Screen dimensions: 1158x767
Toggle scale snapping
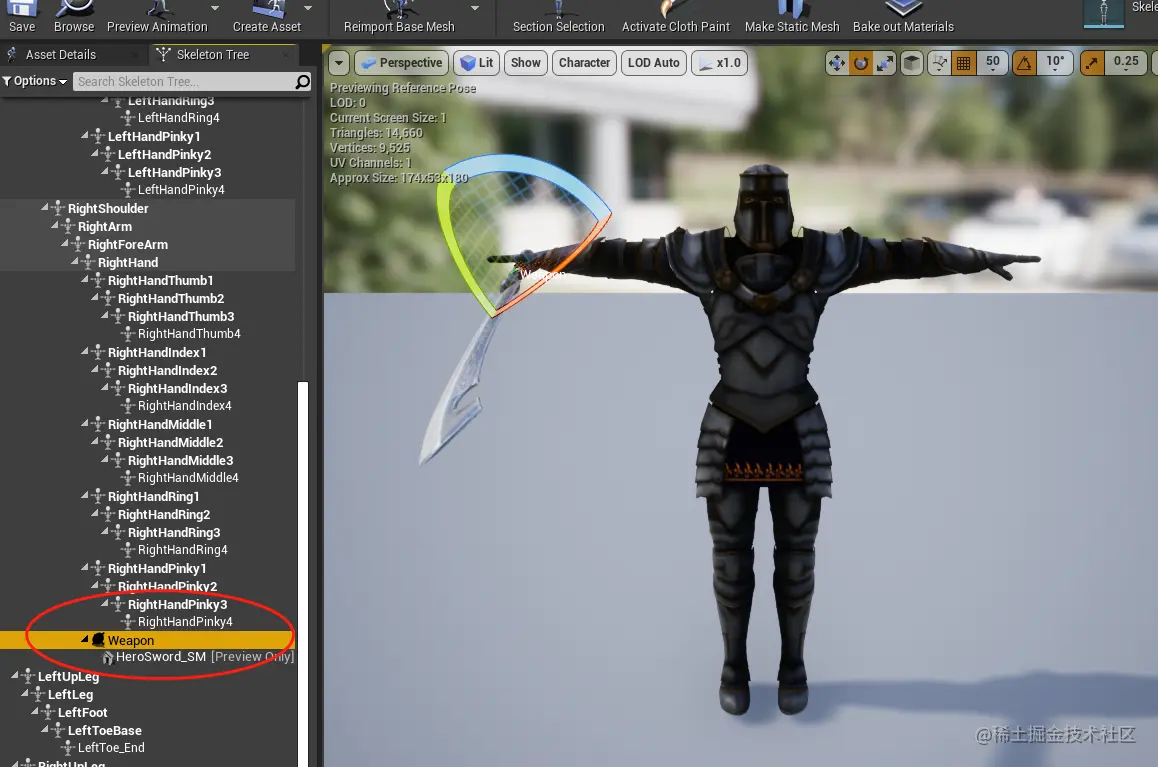(x=1092, y=63)
